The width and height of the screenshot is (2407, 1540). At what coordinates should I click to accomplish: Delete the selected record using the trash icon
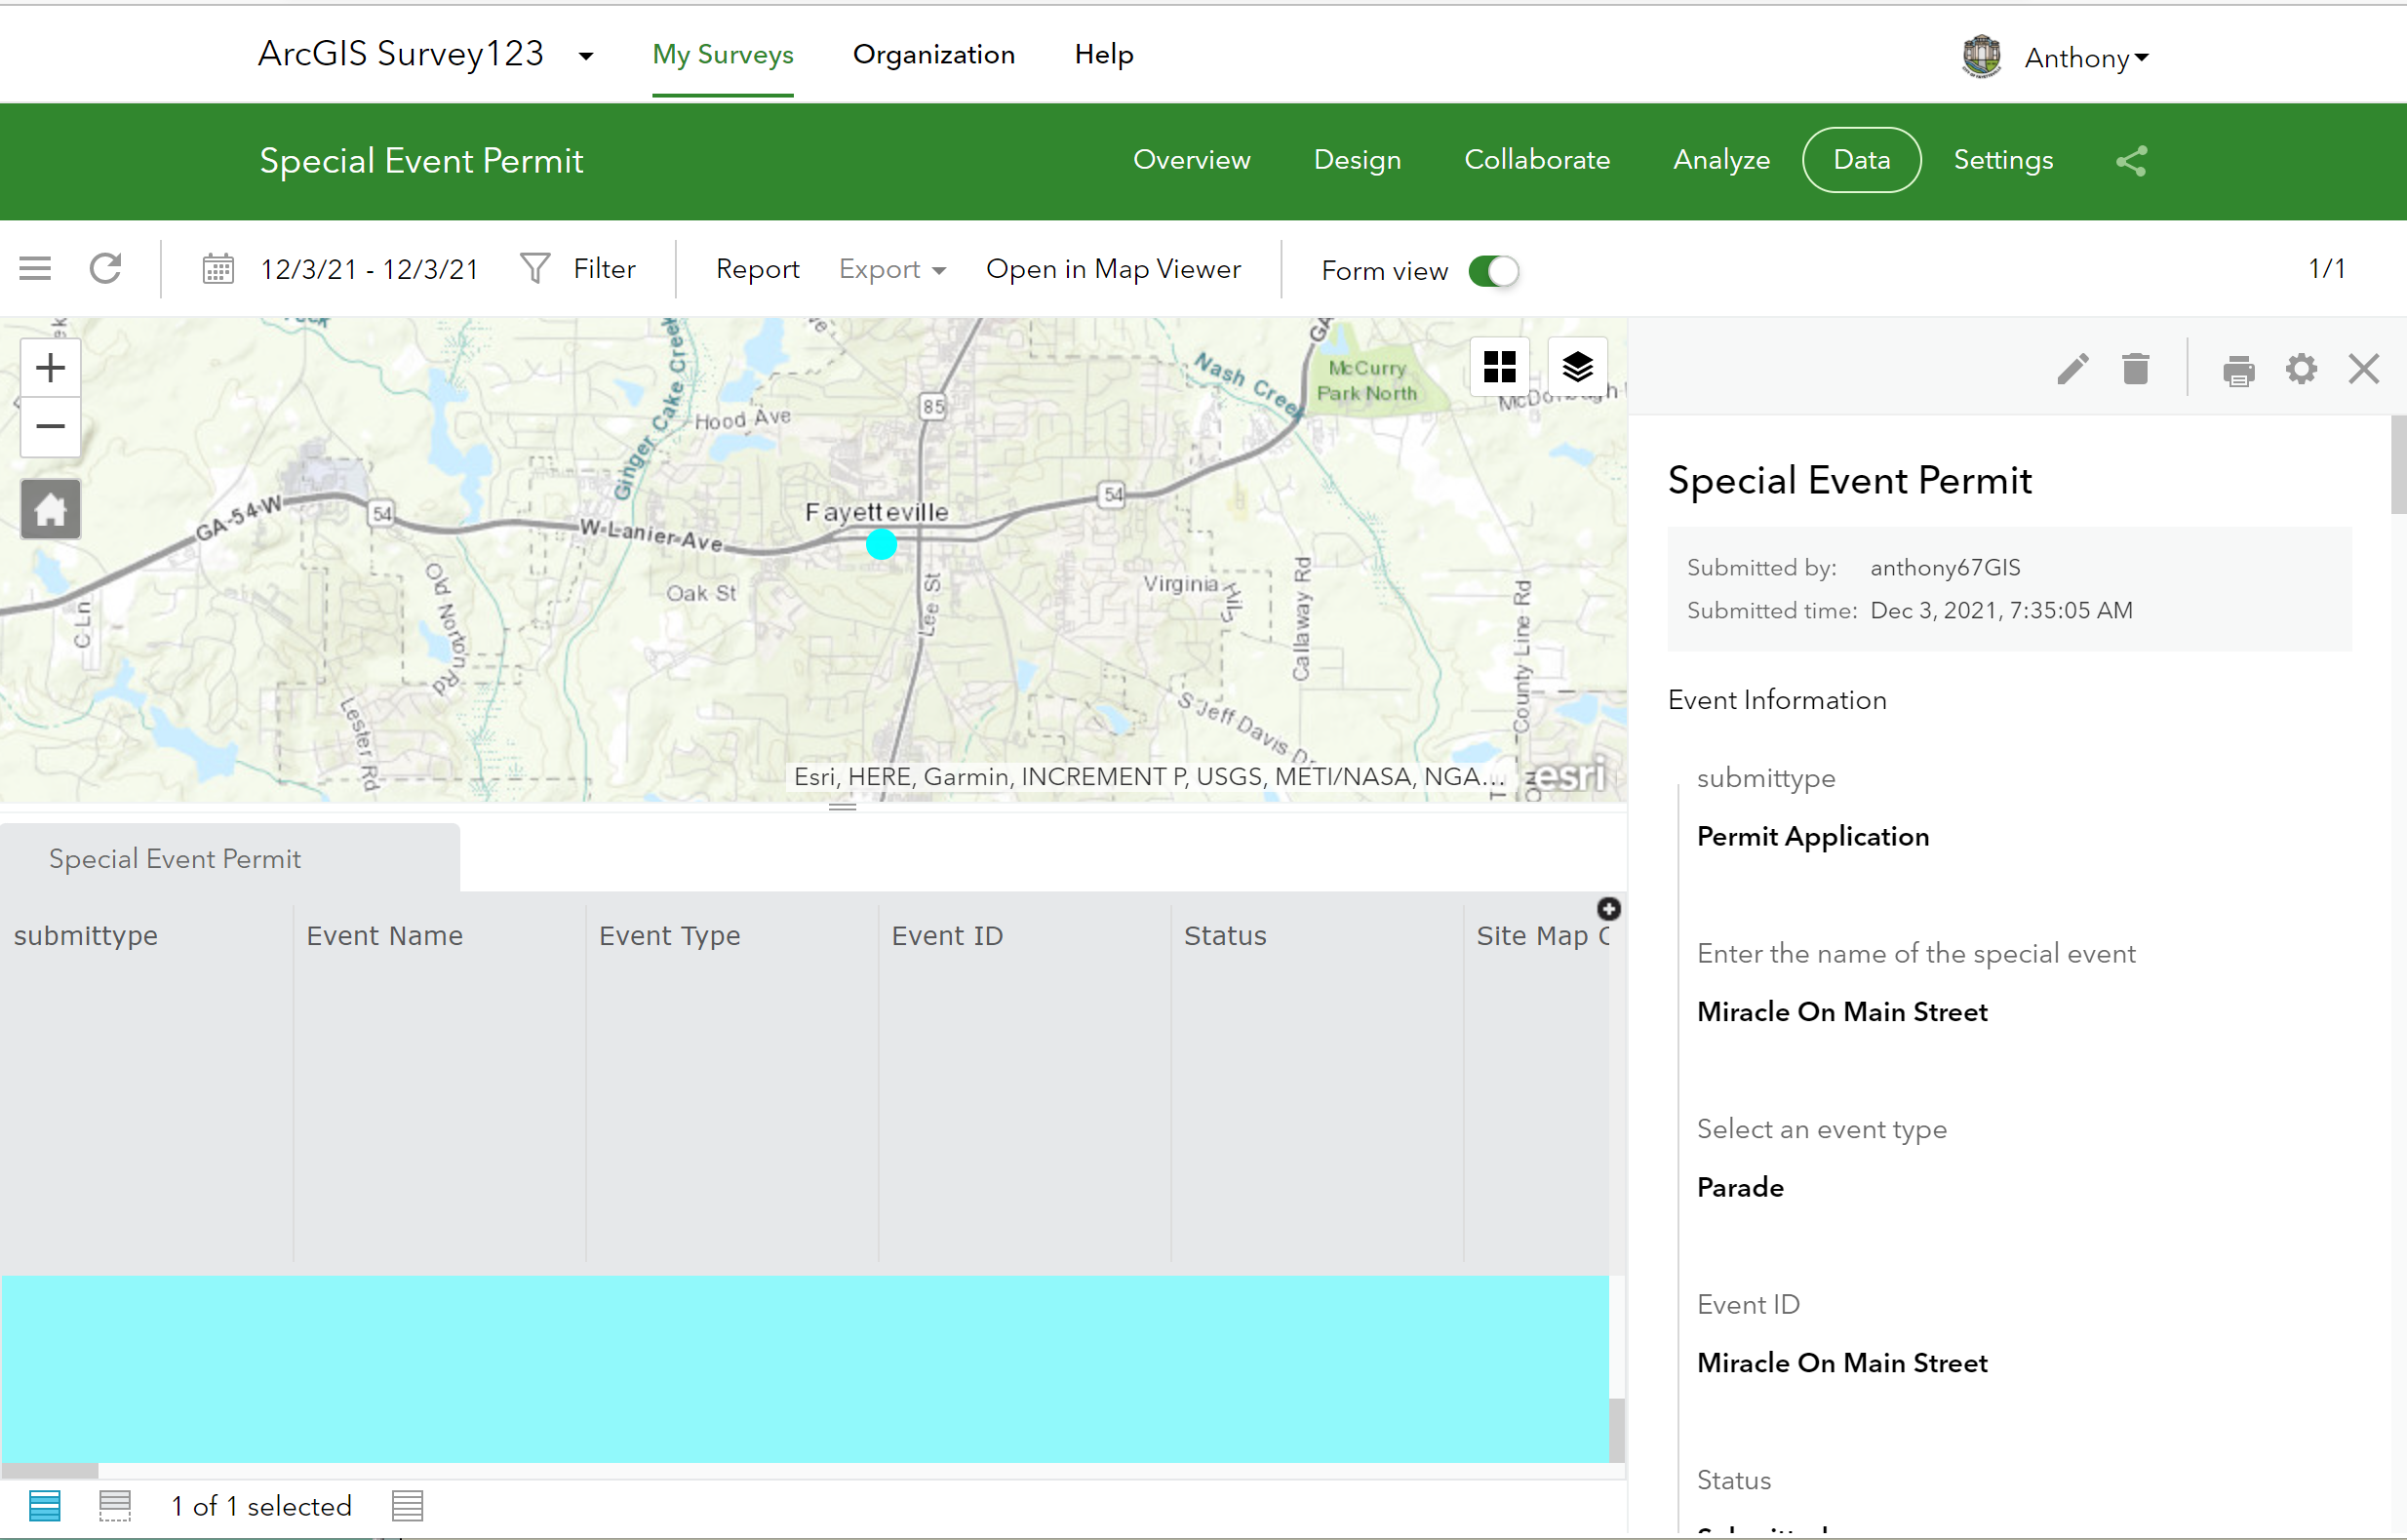pyautogui.click(x=2137, y=368)
